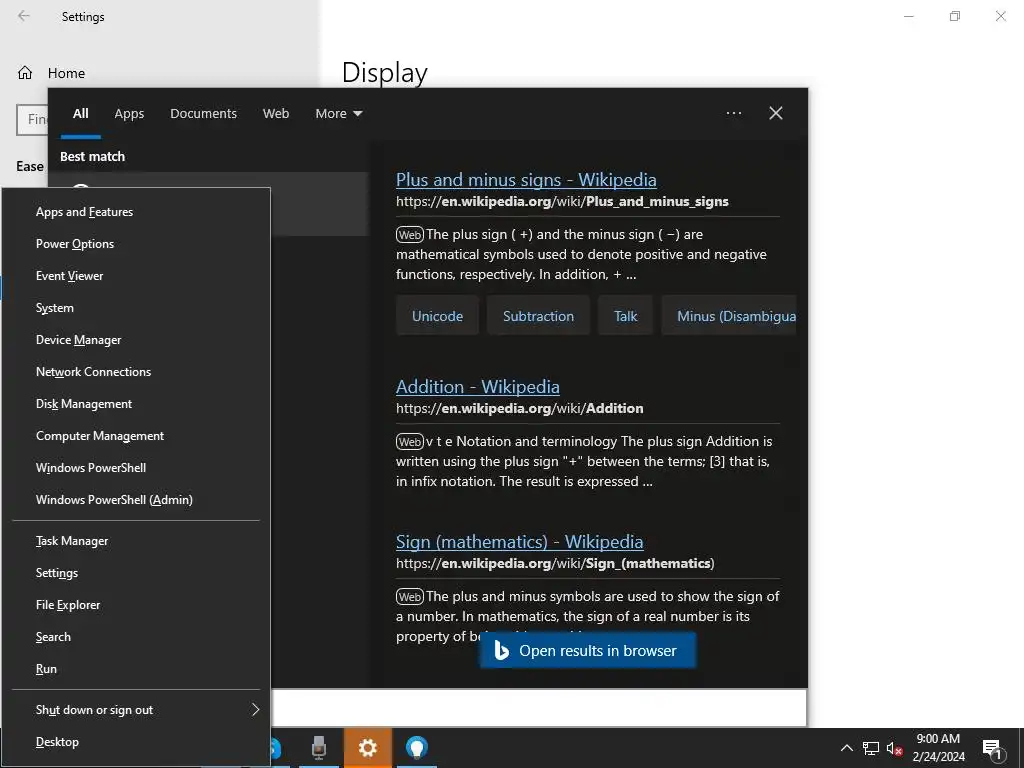Open Plus and minus signs Wikipedia link
The height and width of the screenshot is (768, 1024).
click(526, 180)
